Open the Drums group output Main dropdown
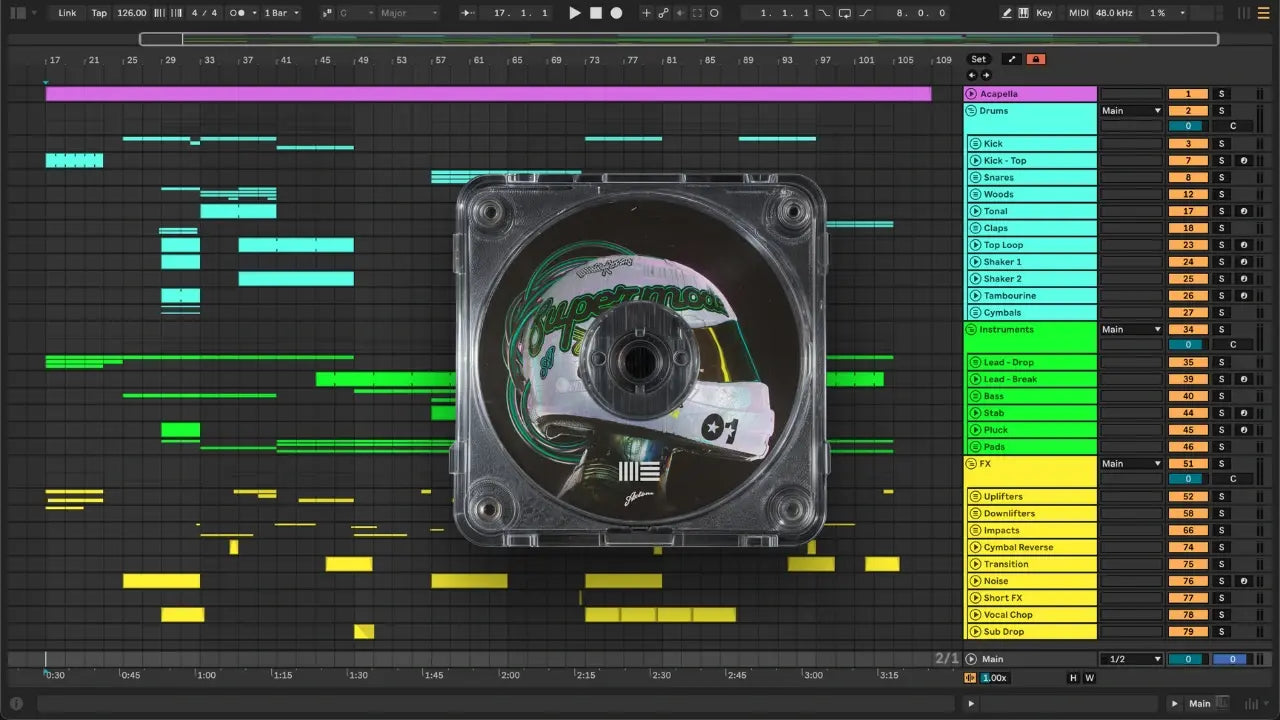Viewport: 1280px width, 720px height. (1131, 111)
